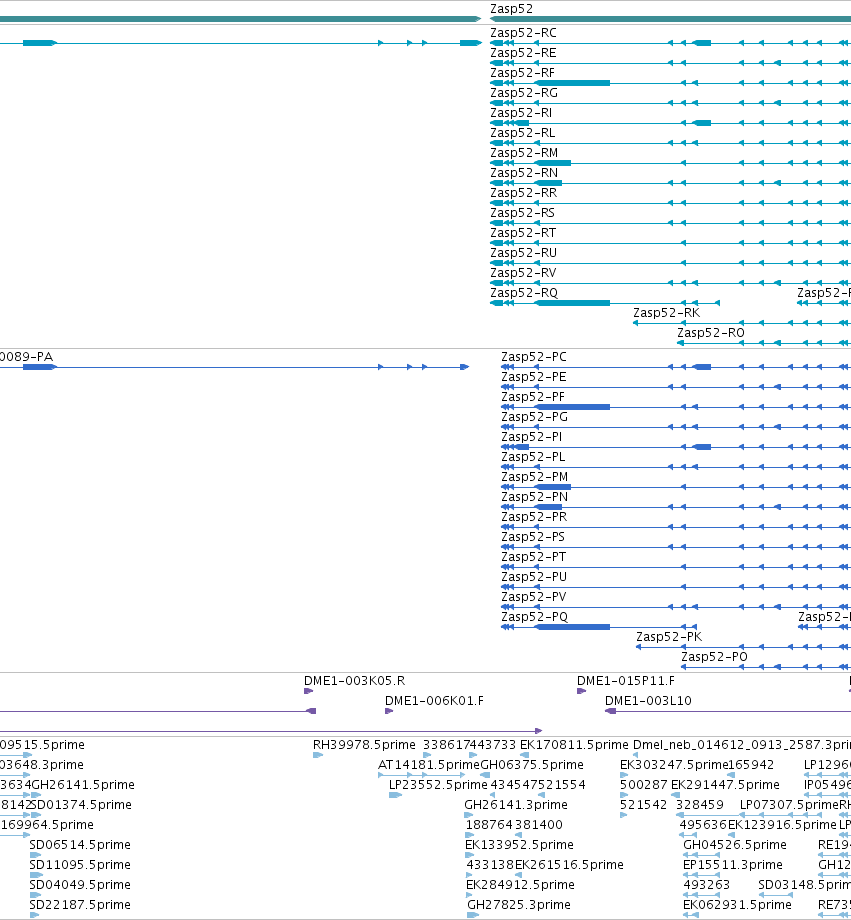Click the LP23552.5prime EST label

coord(438,784)
